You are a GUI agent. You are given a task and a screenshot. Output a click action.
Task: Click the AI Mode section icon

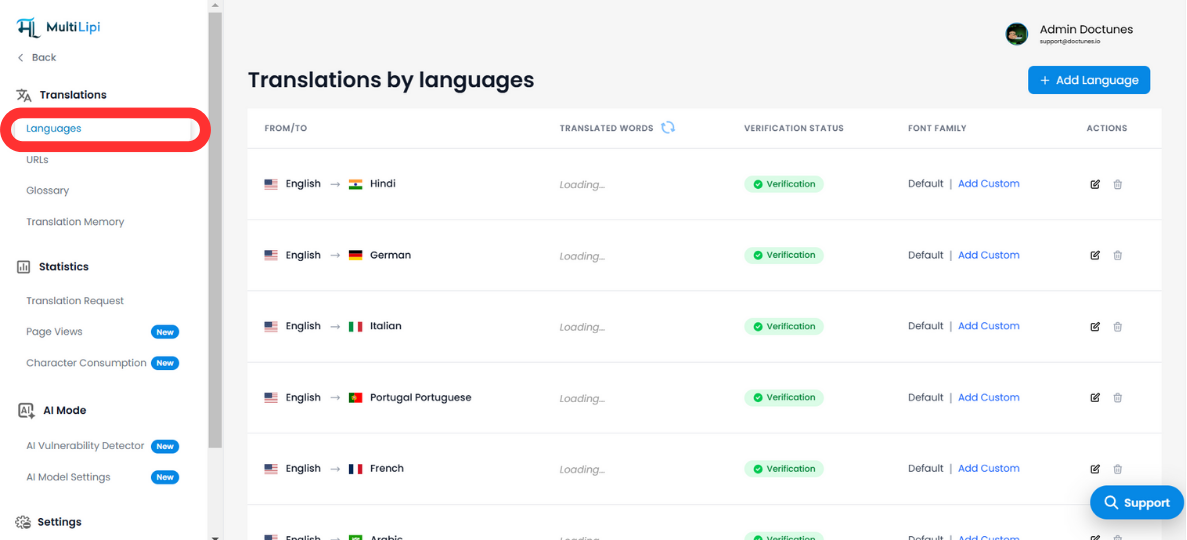(x=26, y=410)
